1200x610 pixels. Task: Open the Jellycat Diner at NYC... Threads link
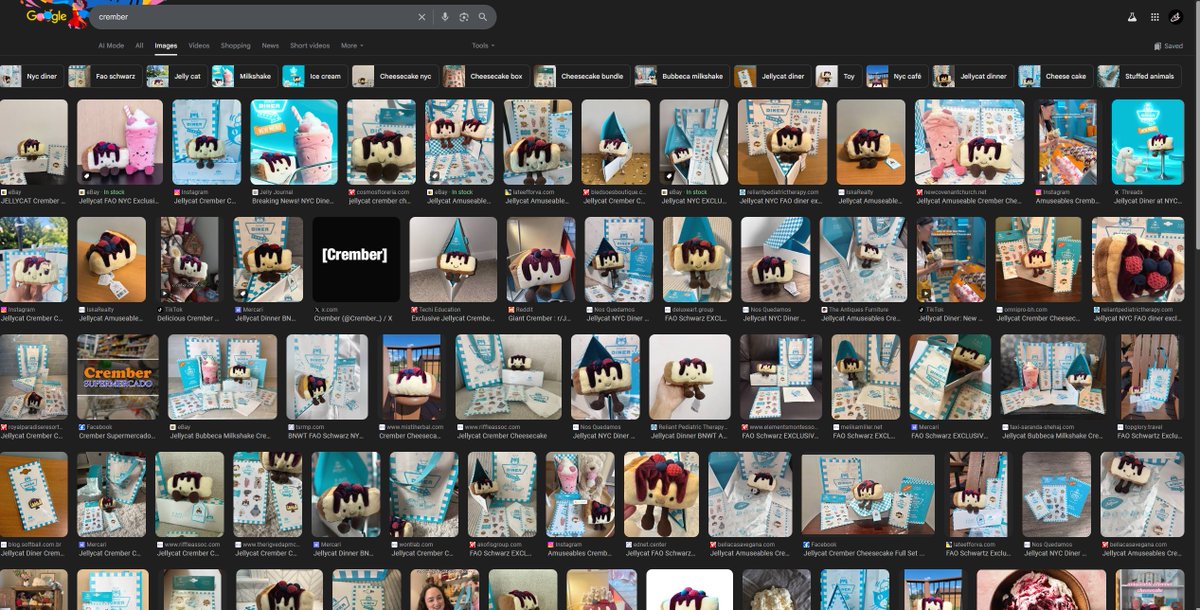tap(1147, 201)
